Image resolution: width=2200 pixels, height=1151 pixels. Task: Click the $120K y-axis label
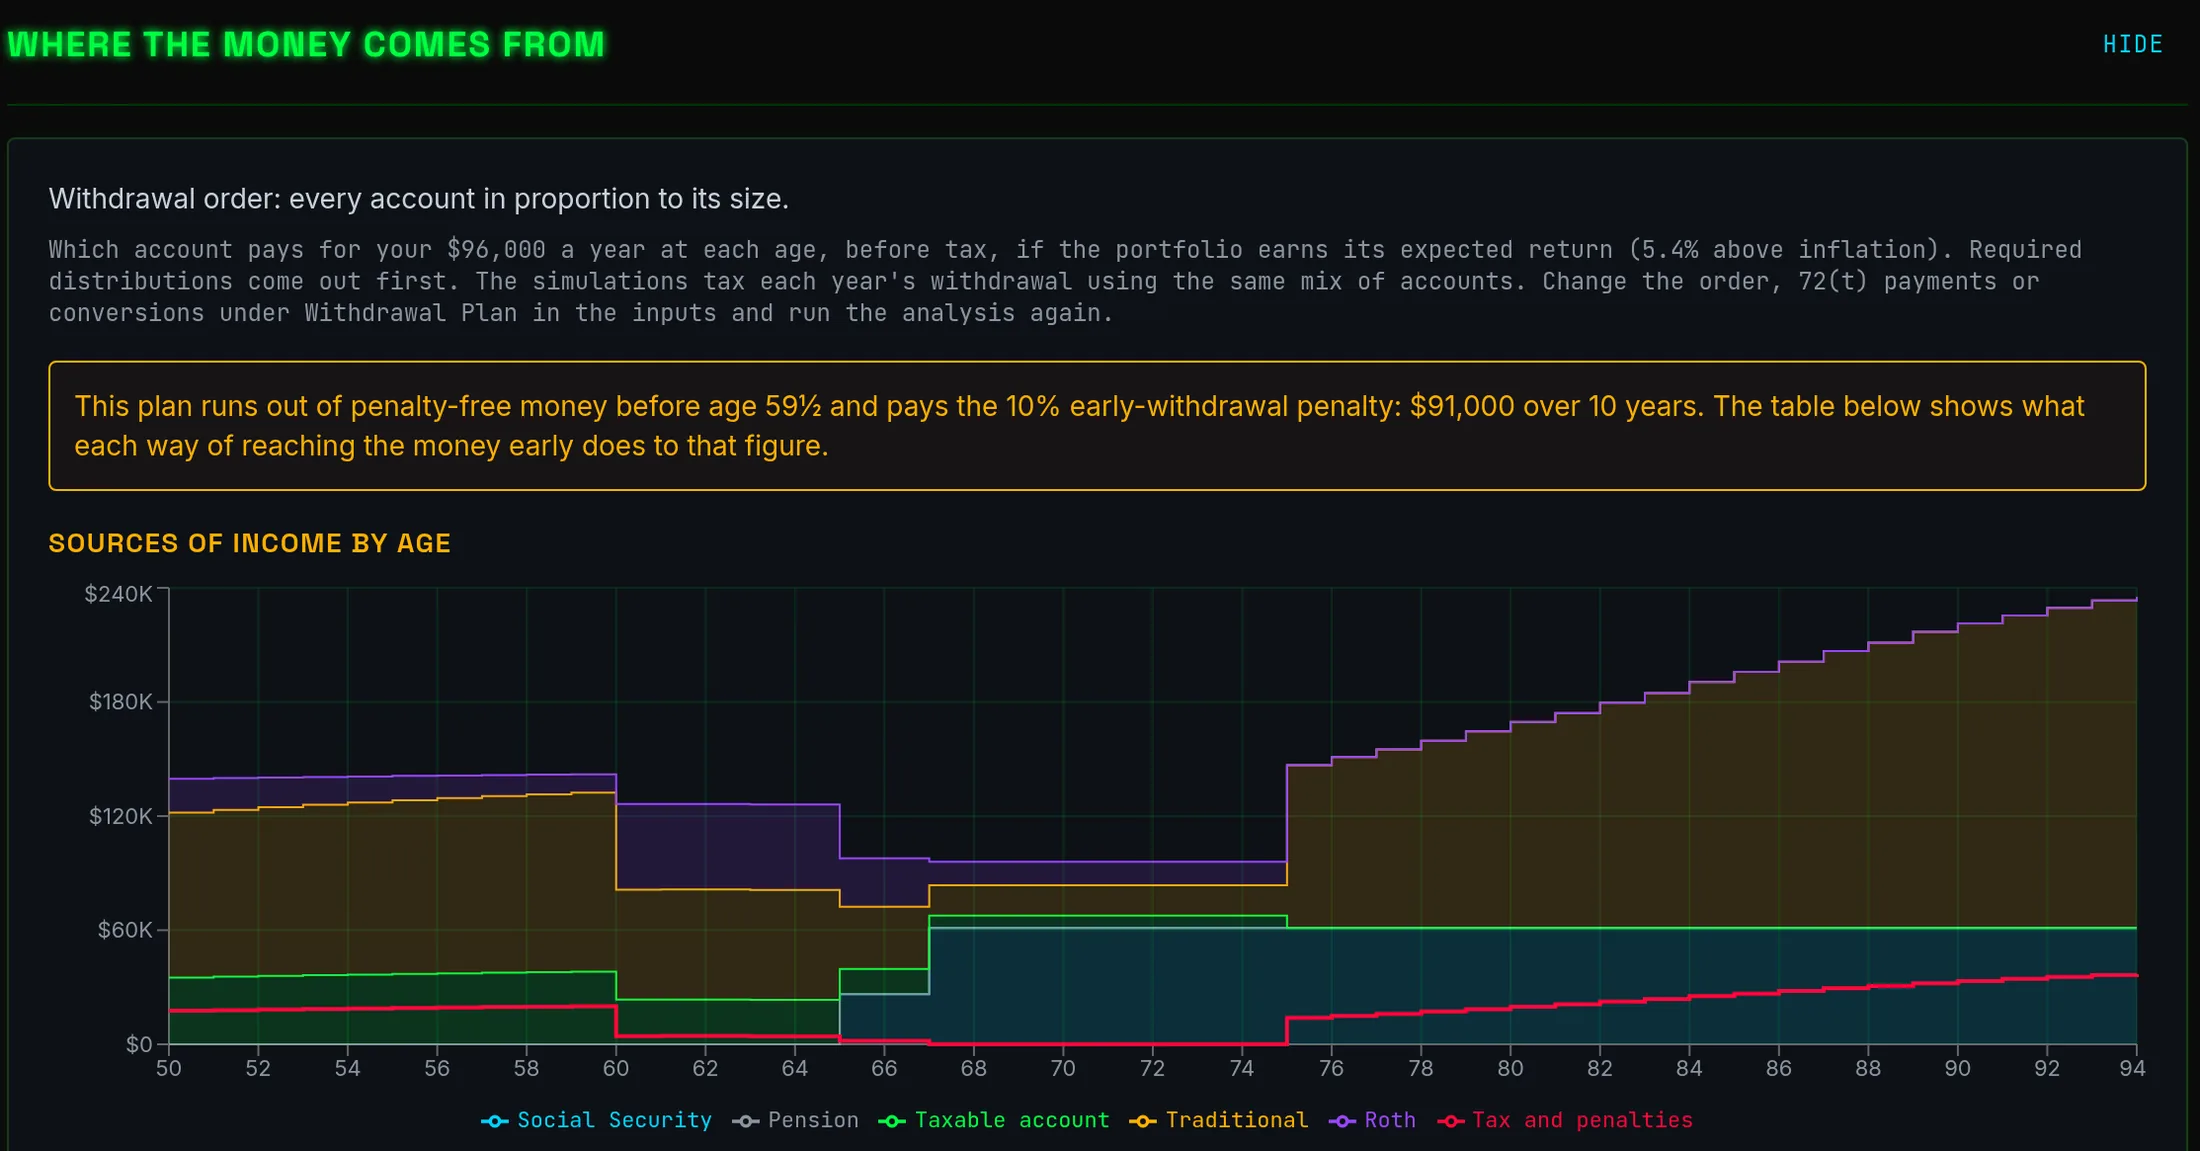pos(121,816)
